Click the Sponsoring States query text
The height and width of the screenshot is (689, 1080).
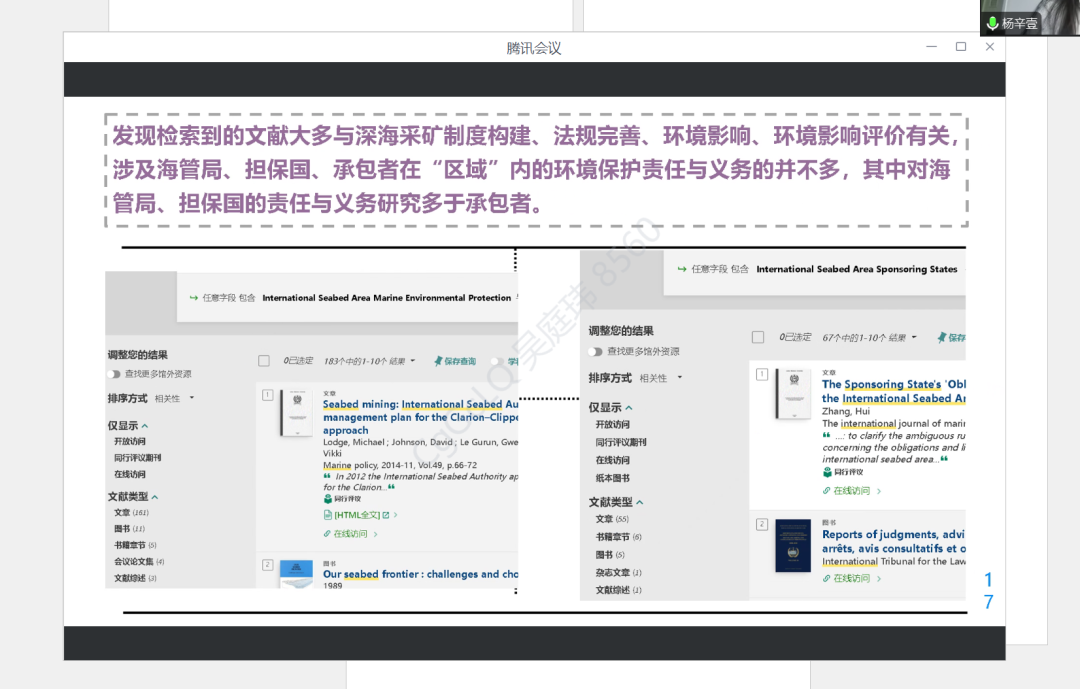(x=857, y=269)
